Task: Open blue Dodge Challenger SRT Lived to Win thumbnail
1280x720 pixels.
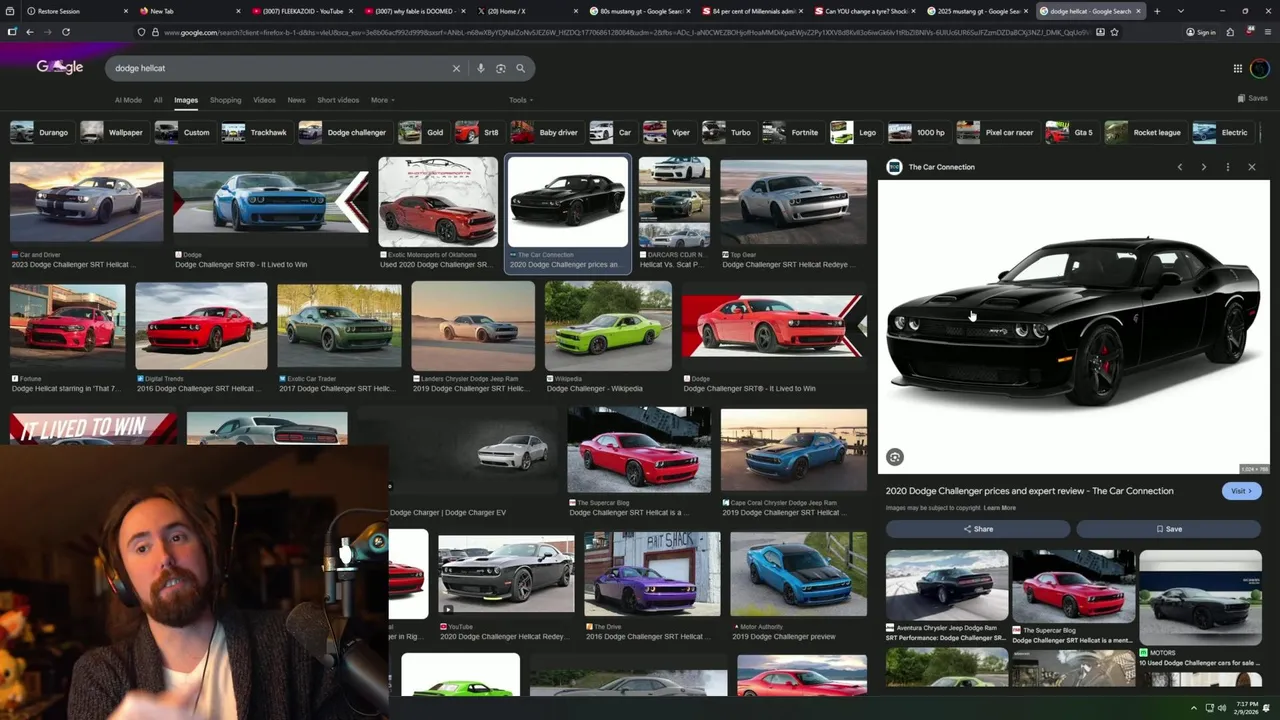Action: (x=271, y=202)
